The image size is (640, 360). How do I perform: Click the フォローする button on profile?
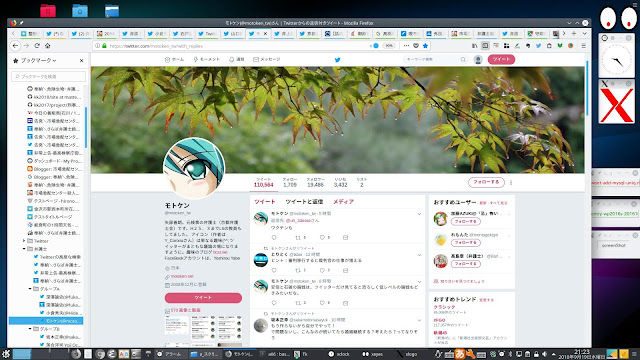click(486, 182)
